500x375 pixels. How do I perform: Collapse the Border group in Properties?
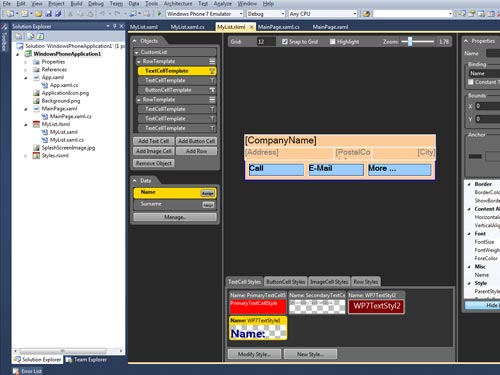point(469,184)
